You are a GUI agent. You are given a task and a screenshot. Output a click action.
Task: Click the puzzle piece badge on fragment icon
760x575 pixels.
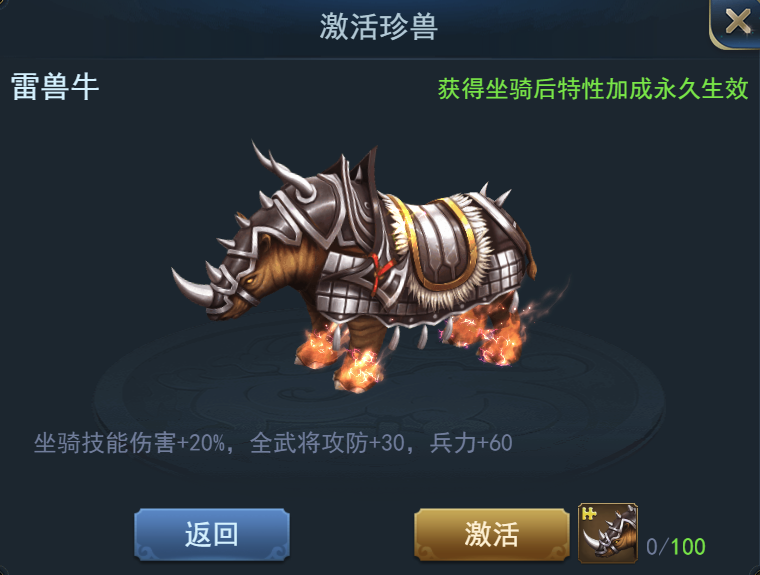point(589,513)
